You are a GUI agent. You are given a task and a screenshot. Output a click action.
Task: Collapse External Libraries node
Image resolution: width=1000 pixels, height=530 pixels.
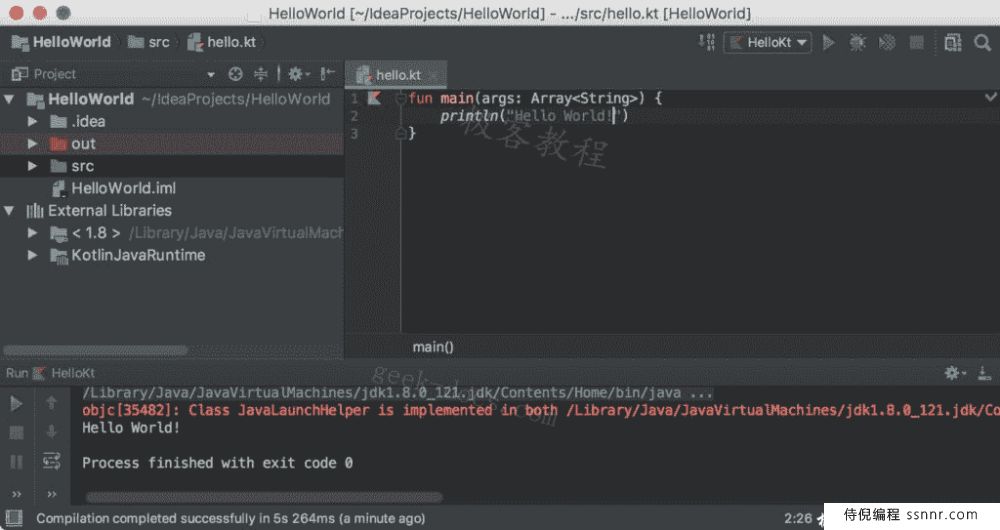10,210
